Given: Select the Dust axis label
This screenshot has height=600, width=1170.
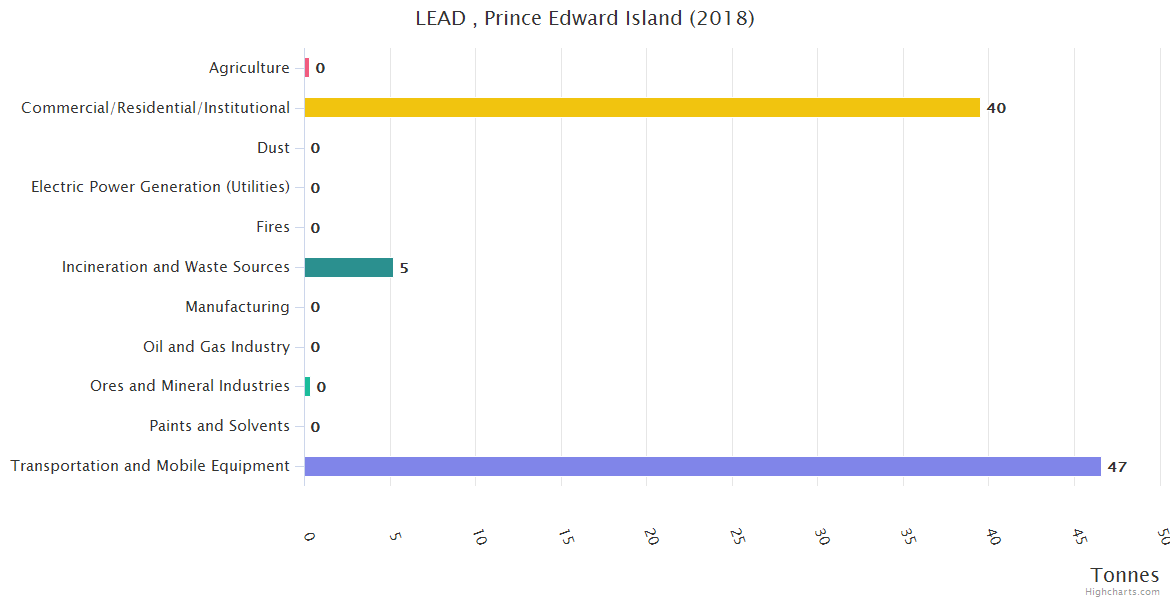Looking at the screenshot, I should tap(273, 148).
